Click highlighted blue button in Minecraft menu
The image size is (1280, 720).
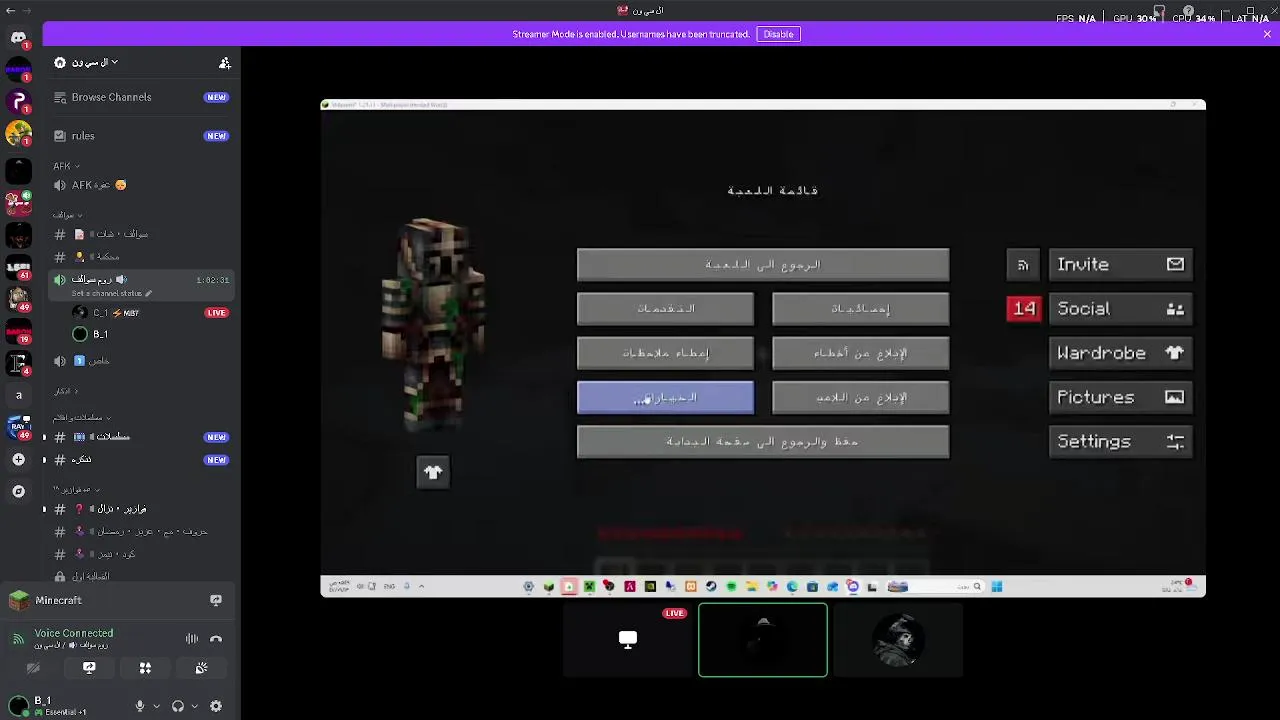pos(665,398)
